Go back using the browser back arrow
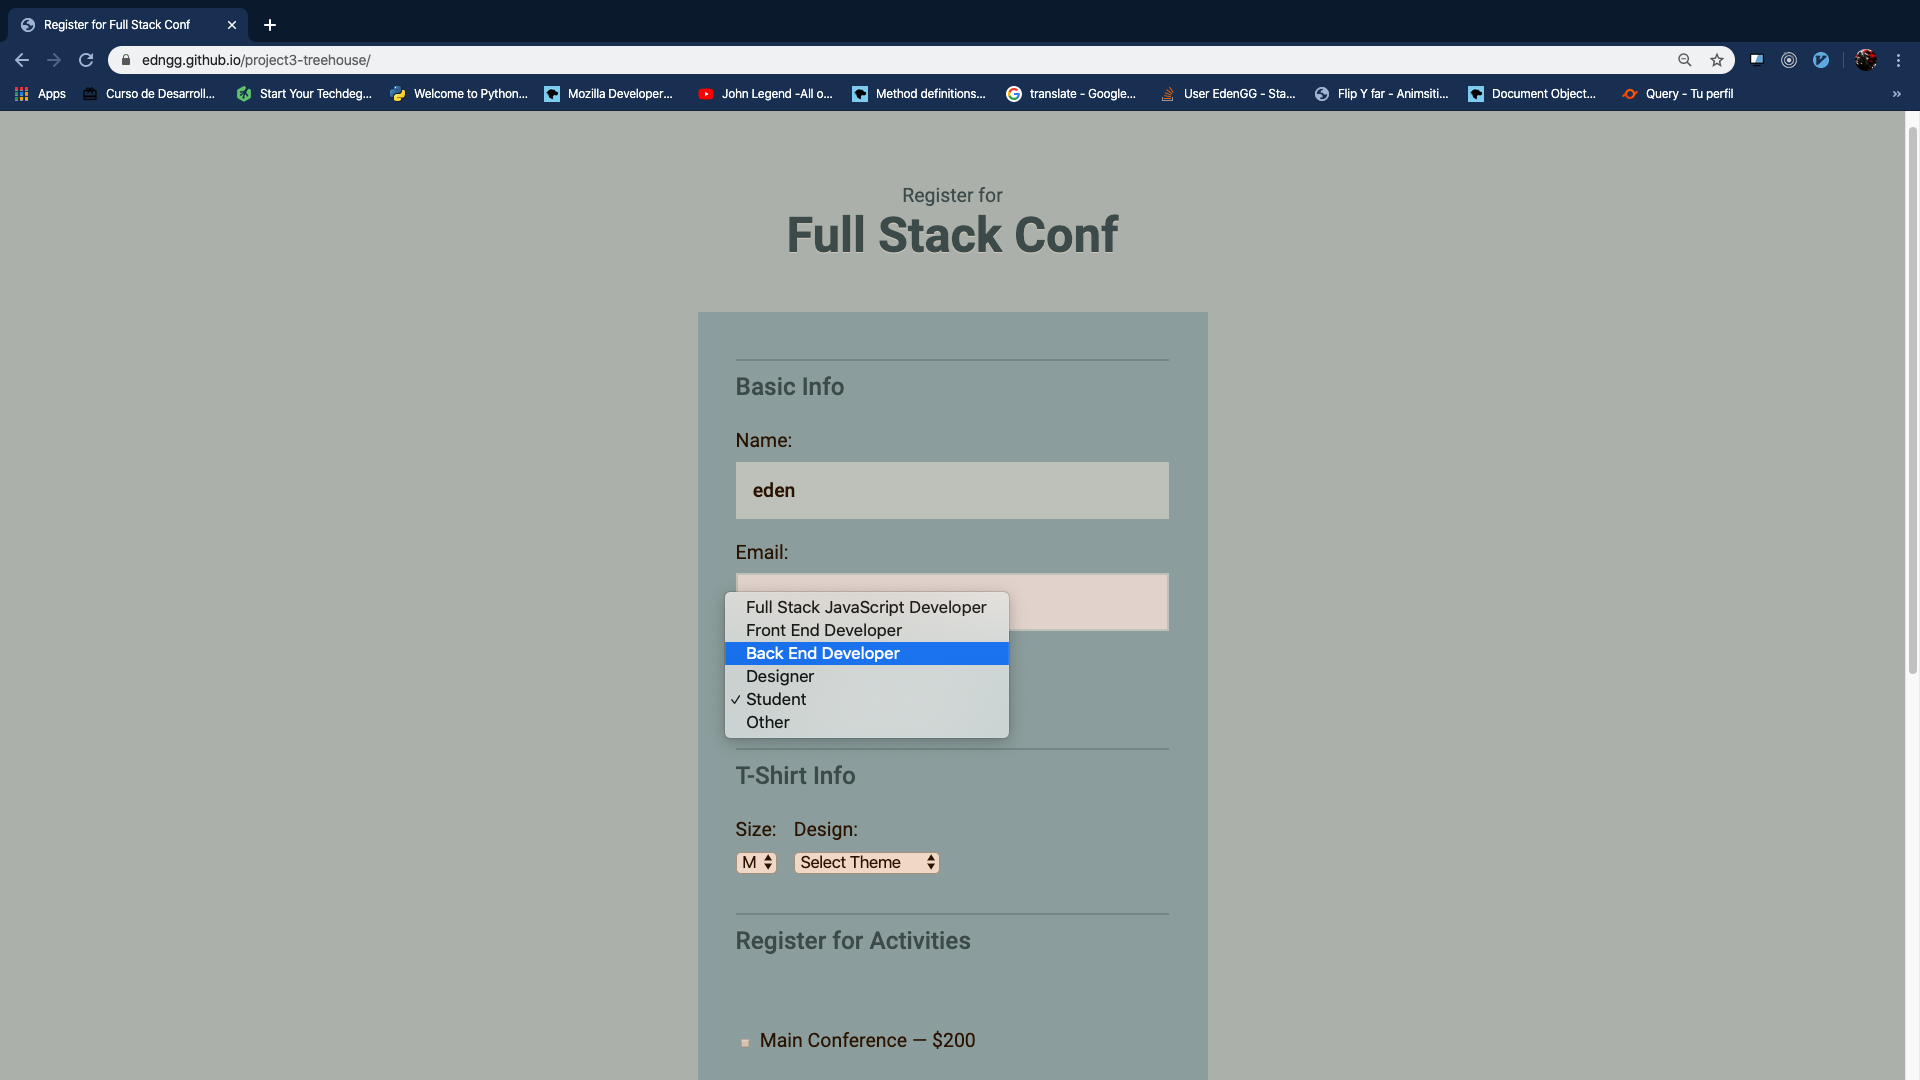Image resolution: width=1920 pixels, height=1080 pixels. coord(22,60)
